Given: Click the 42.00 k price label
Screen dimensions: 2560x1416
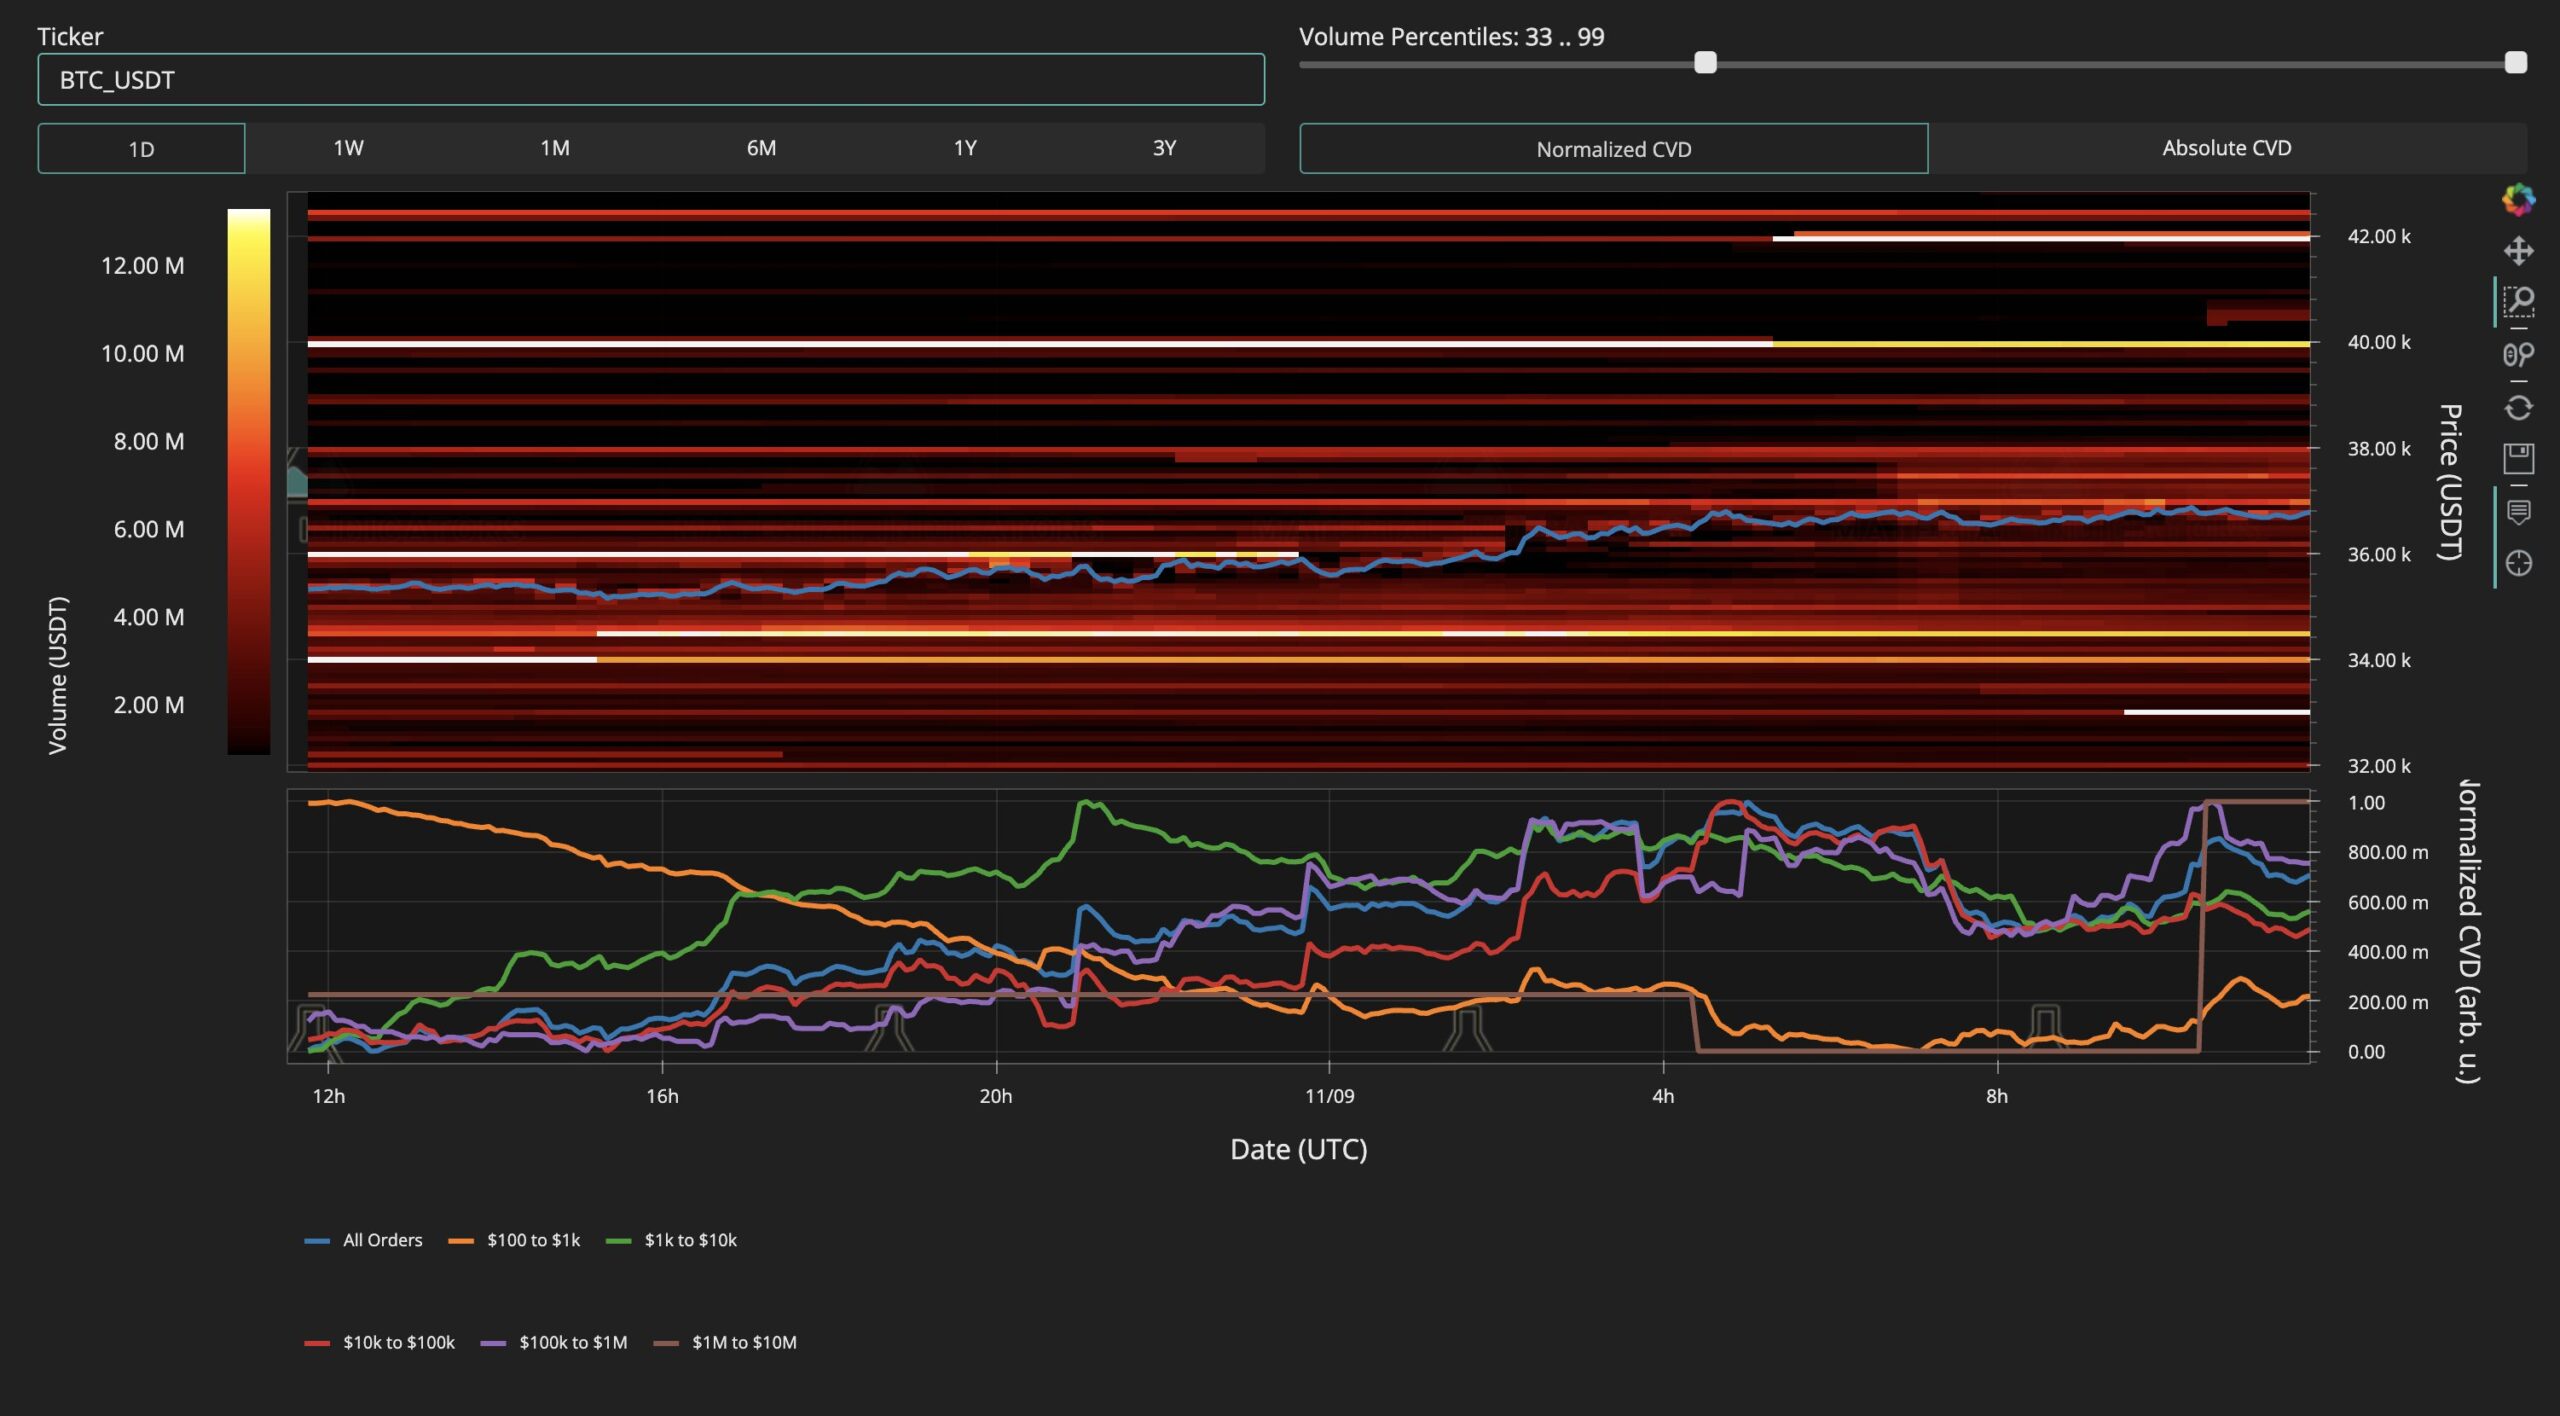Looking at the screenshot, I should point(2379,236).
